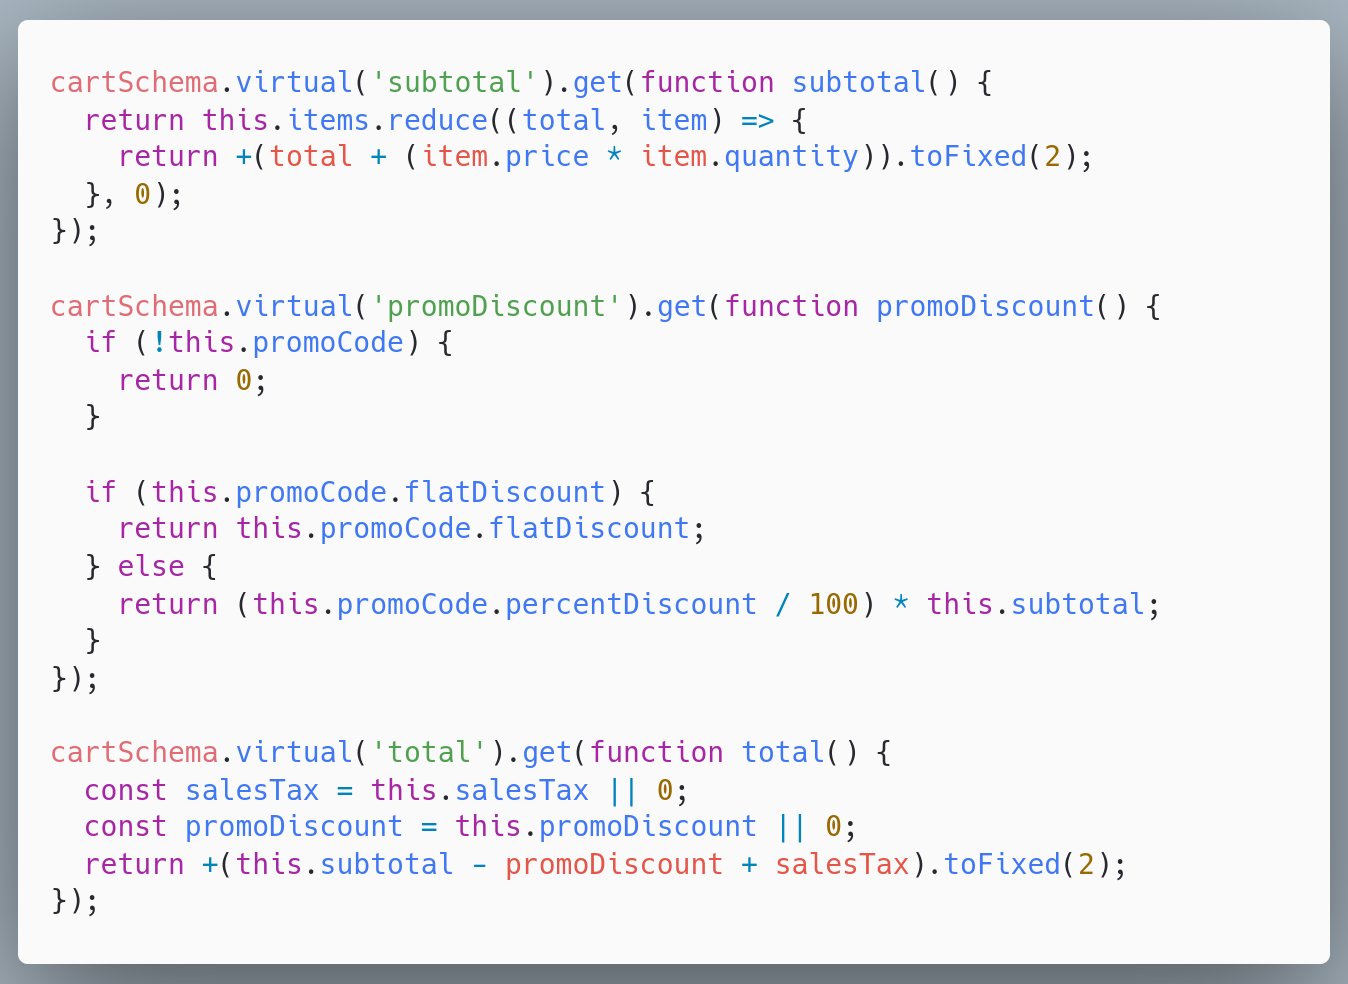
Task: Click the 'promoDiscount' string literal
Action: (x=496, y=306)
